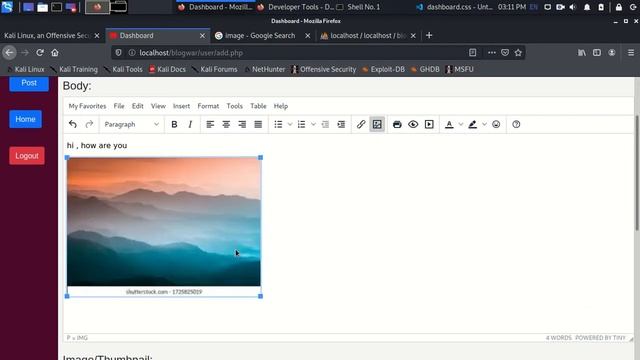Open the highlight color picker dropdown
Viewport: 640px width, 360px height.
pyautogui.click(x=484, y=124)
